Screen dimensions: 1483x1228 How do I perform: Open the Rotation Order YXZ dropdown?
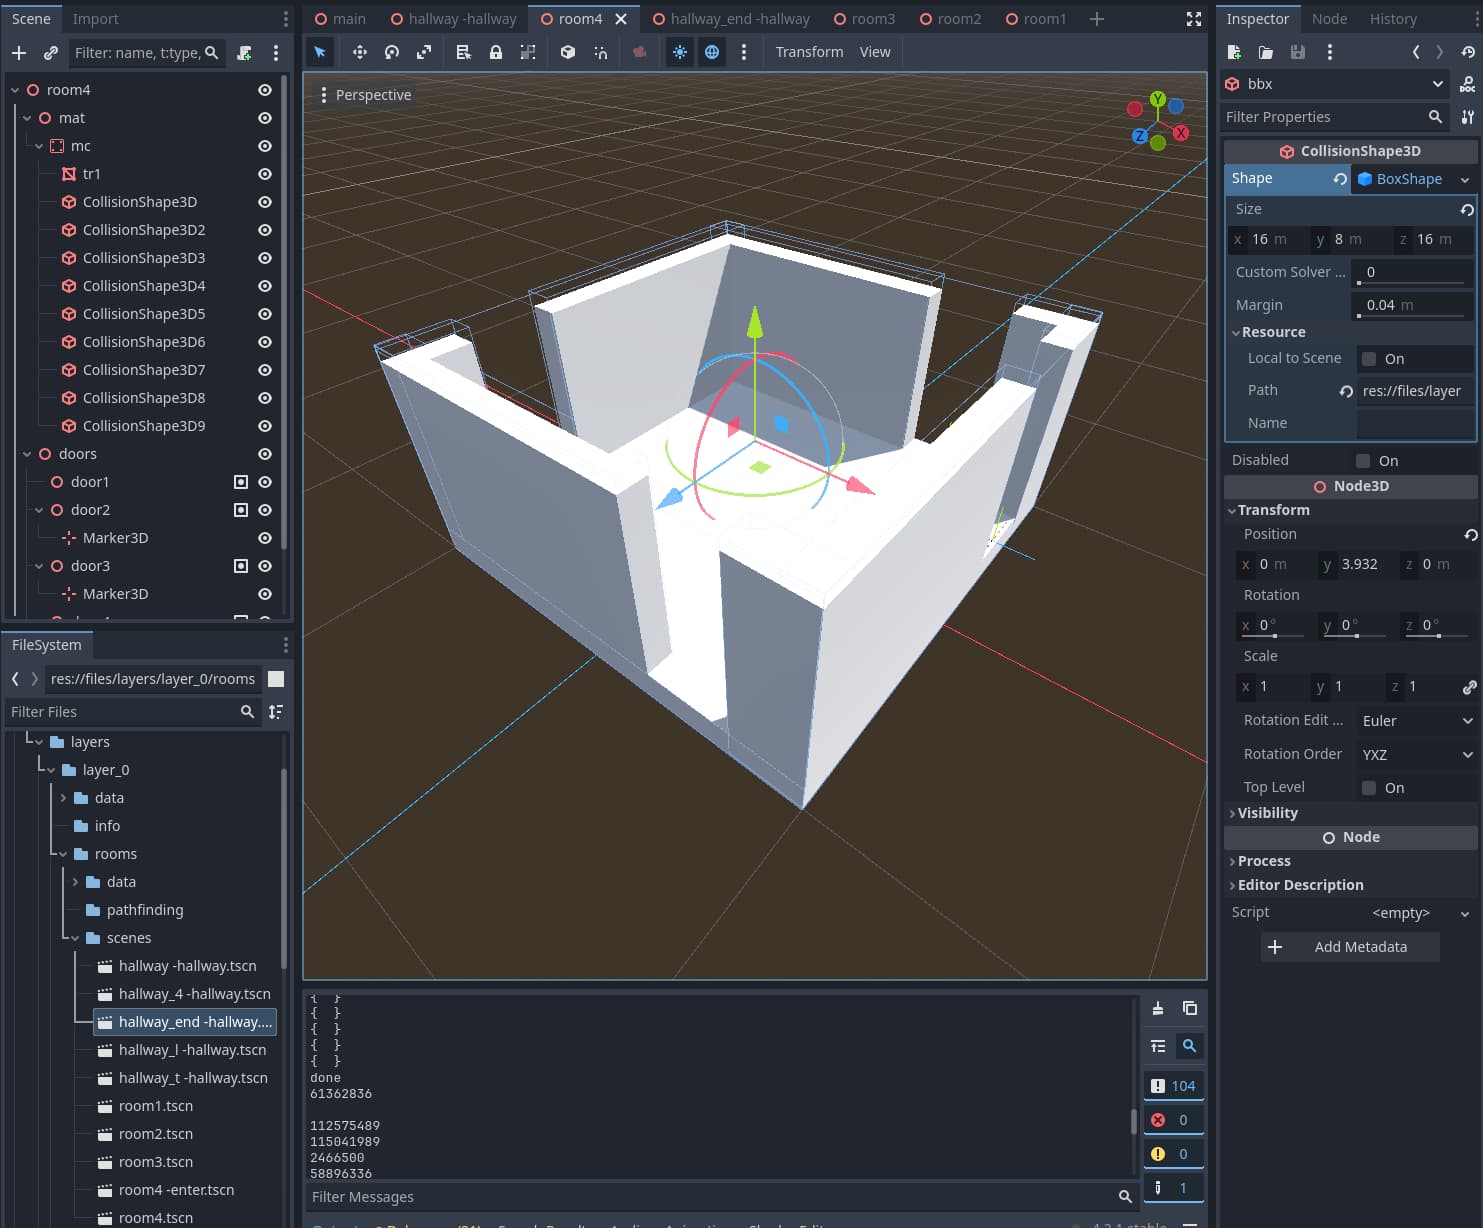1416,755
